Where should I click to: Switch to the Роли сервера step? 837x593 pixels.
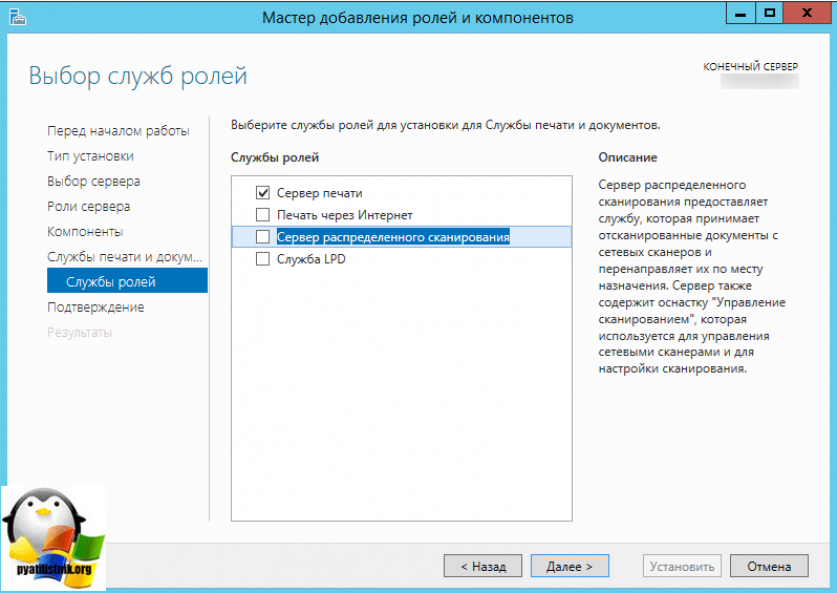(x=89, y=206)
